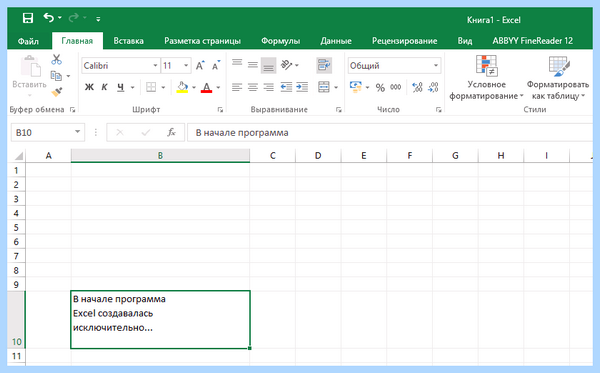Viewport: 600px width, 373px height.
Task: Apply percent style format
Action: coord(380,88)
